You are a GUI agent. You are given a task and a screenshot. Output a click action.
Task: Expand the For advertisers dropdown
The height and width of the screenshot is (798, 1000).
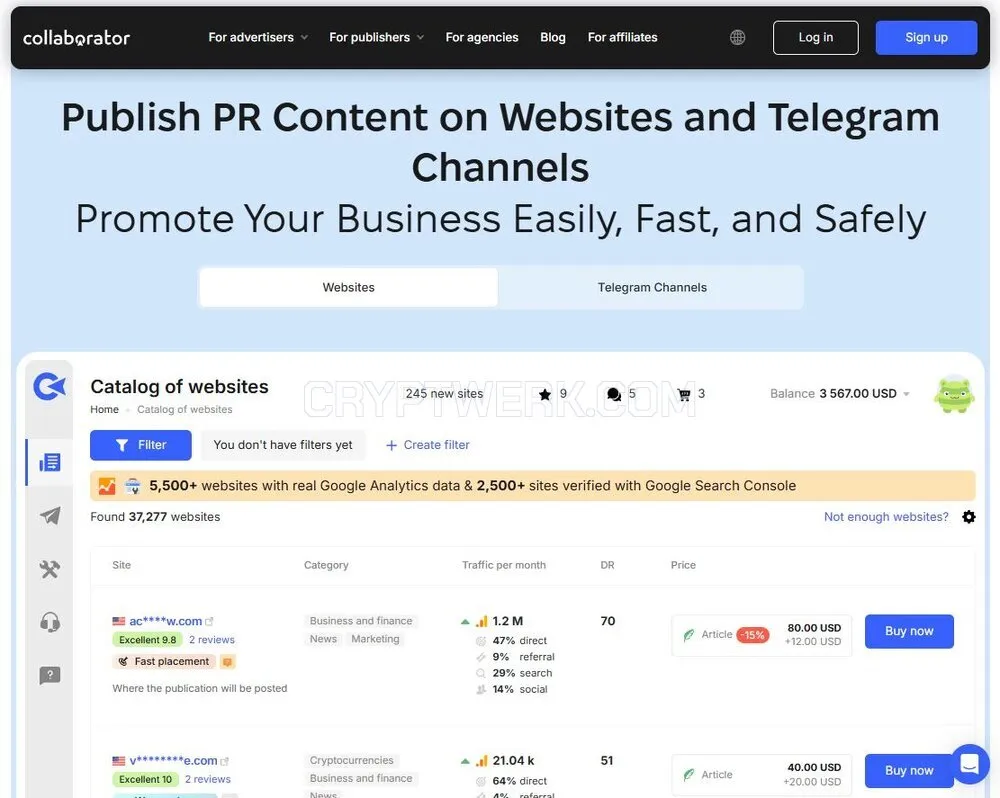coord(258,38)
